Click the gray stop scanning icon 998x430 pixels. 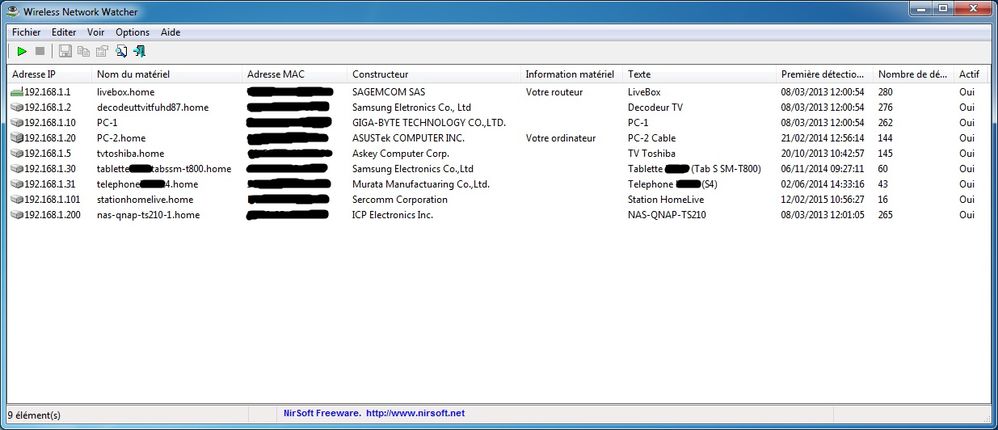click(x=39, y=52)
